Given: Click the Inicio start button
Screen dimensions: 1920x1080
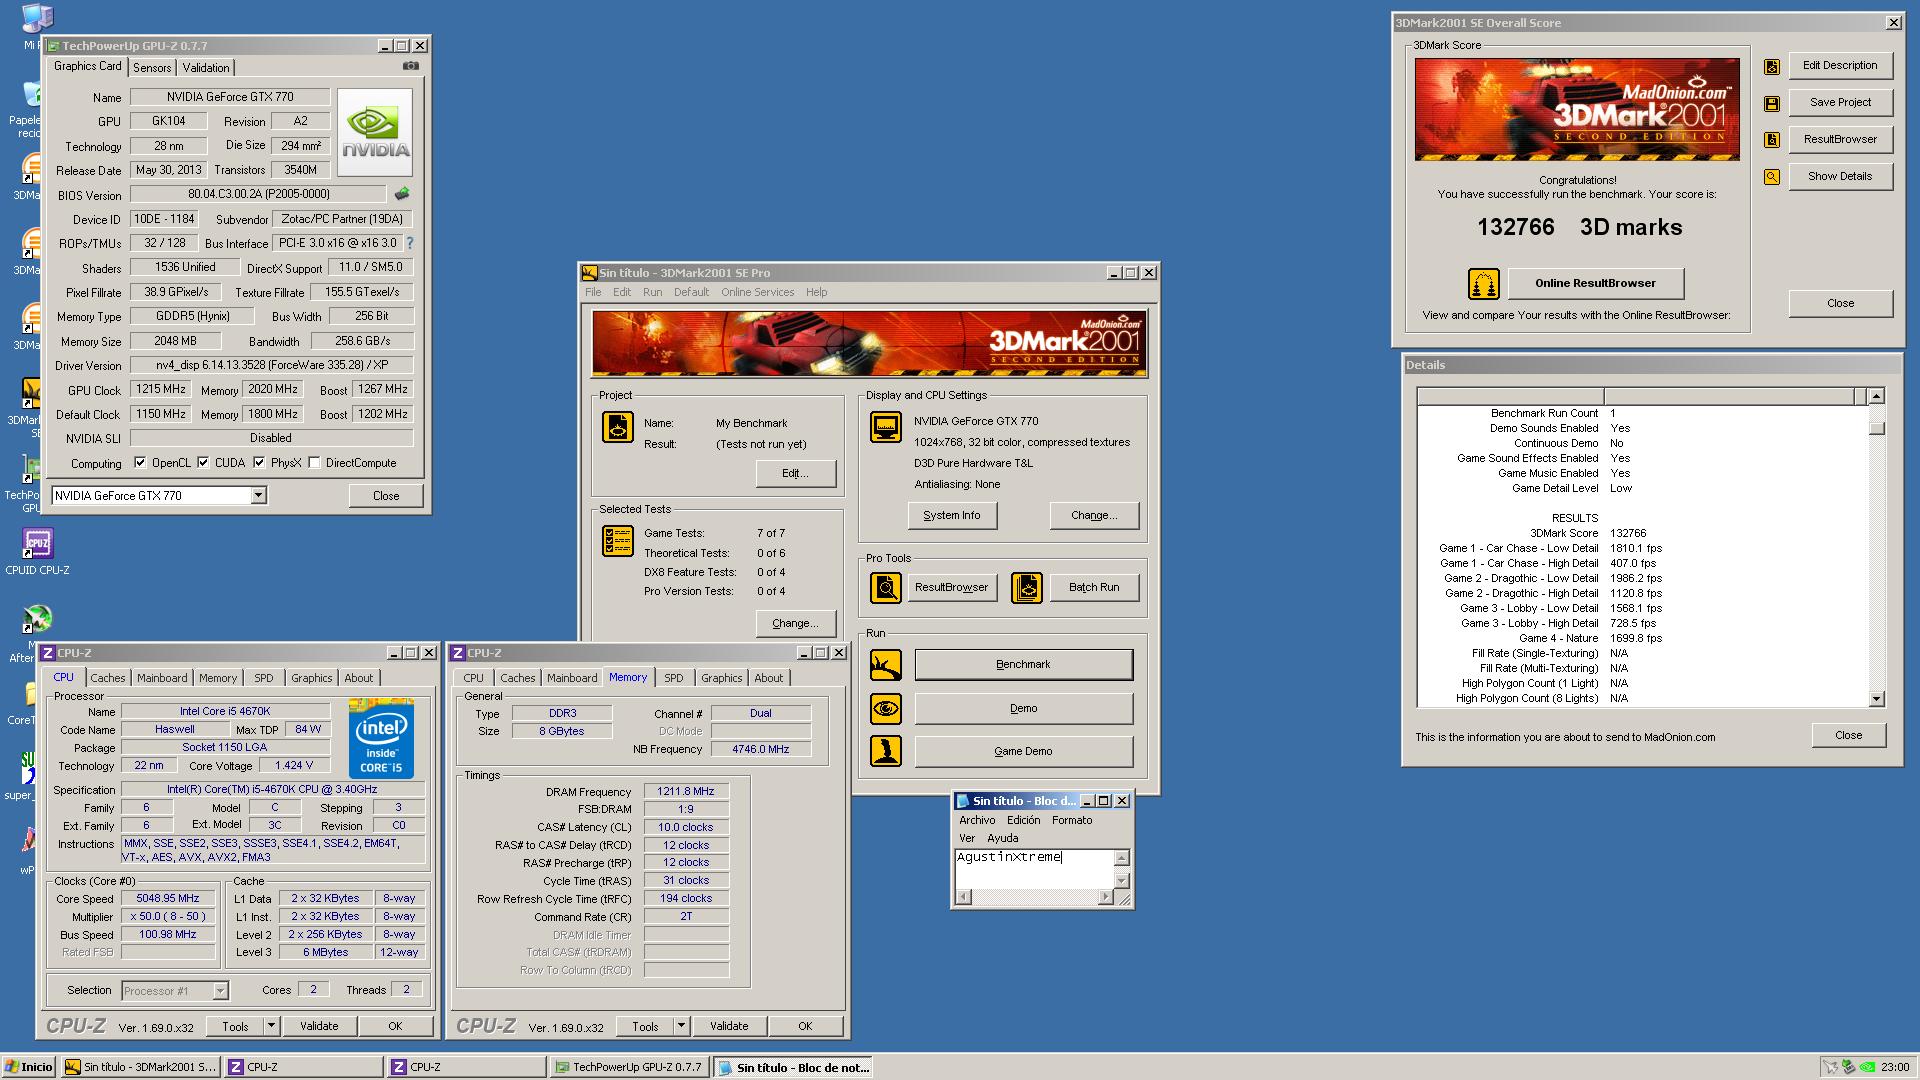Looking at the screenshot, I should tap(29, 1067).
